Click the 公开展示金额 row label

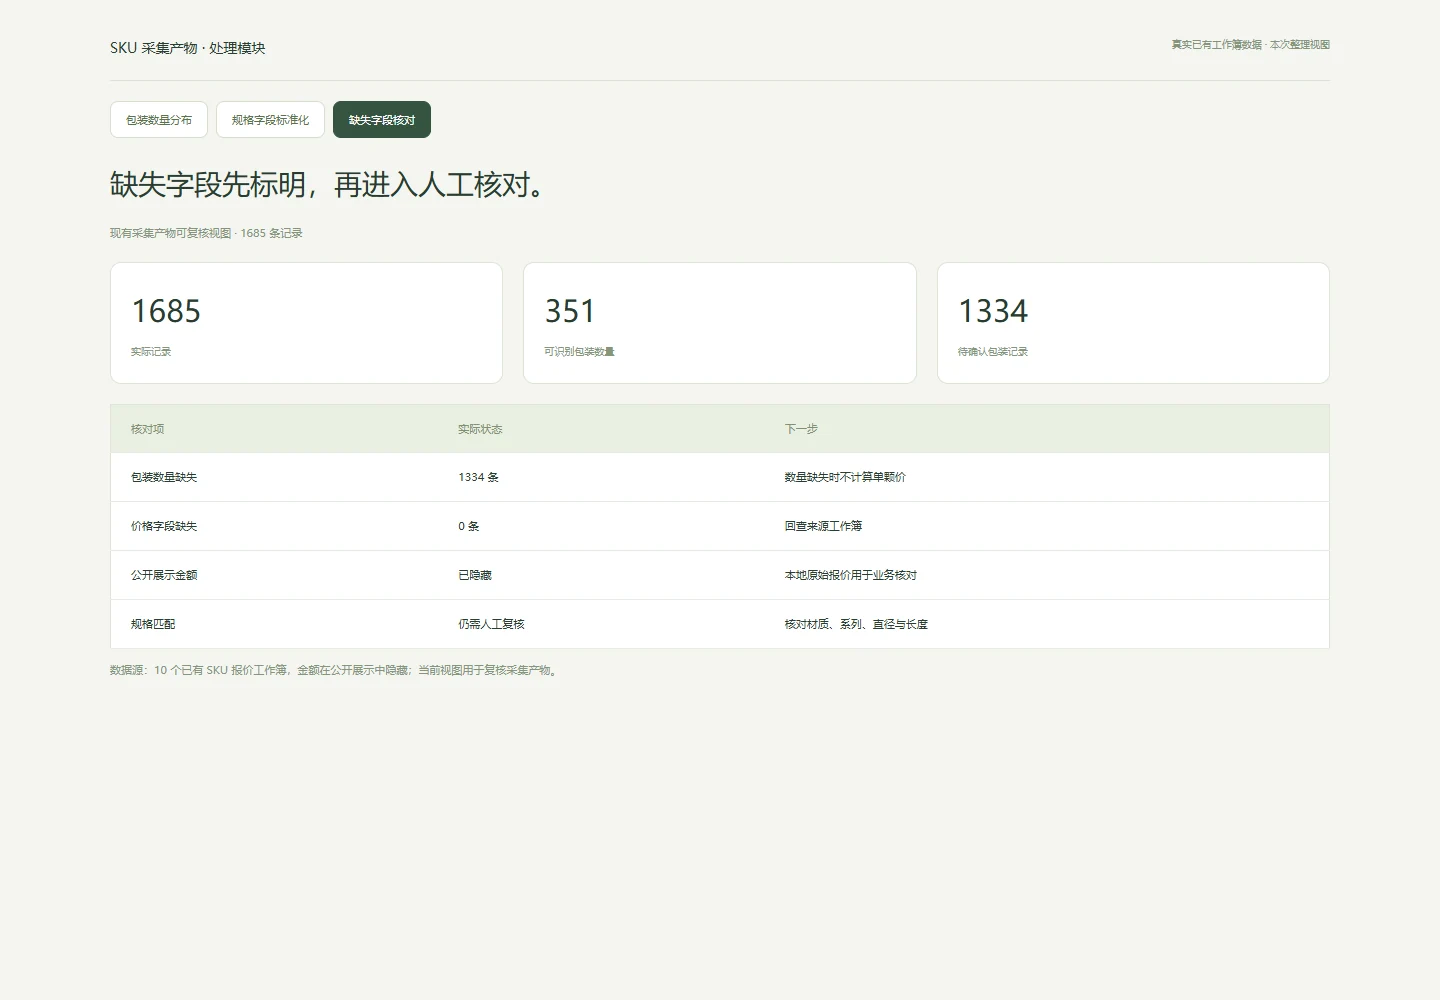pyautogui.click(x=164, y=575)
